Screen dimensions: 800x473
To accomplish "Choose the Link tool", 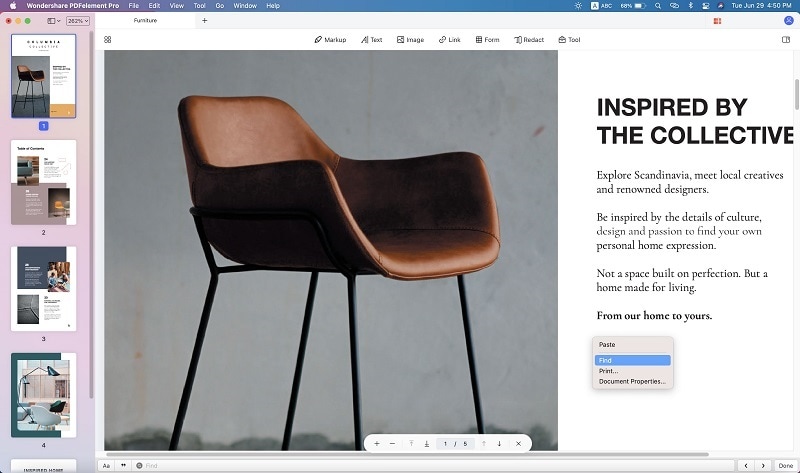I will [449, 40].
